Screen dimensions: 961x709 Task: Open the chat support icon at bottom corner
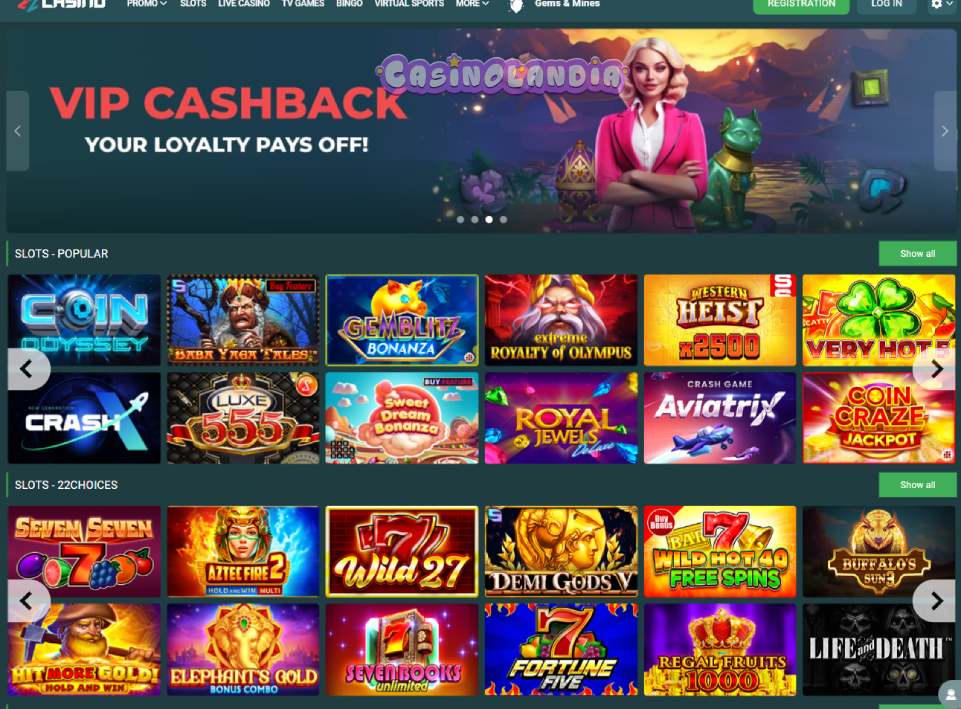click(951, 696)
